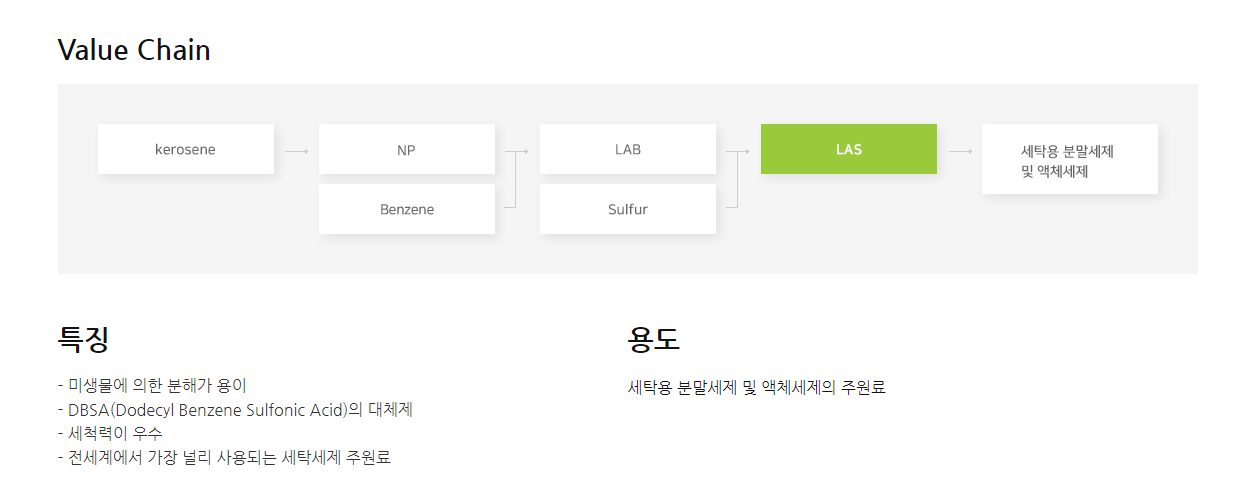
Task: Click arrow after the LAS box
Action: click(961, 151)
